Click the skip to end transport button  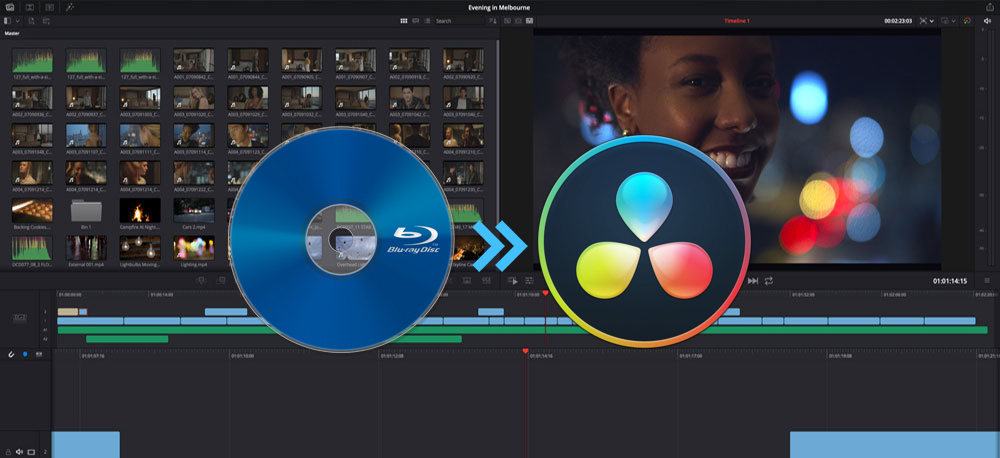tap(753, 281)
